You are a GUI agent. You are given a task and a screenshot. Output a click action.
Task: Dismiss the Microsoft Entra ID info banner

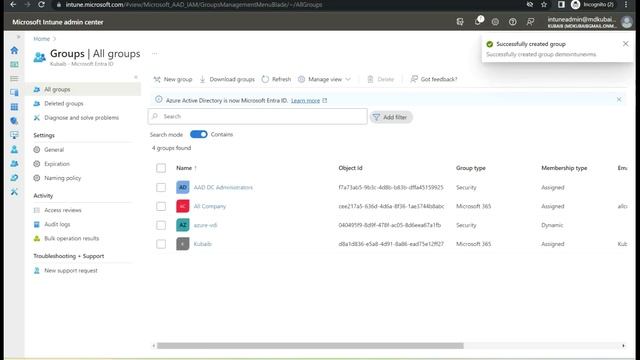(619, 99)
